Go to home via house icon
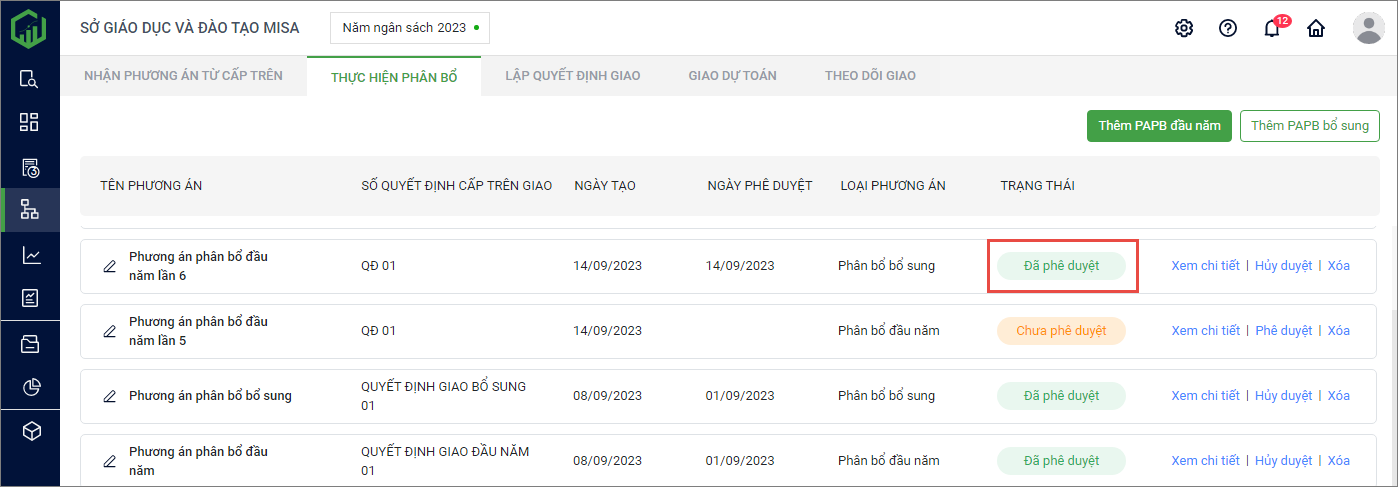Viewport: 1398px width, 487px height. click(x=1316, y=28)
